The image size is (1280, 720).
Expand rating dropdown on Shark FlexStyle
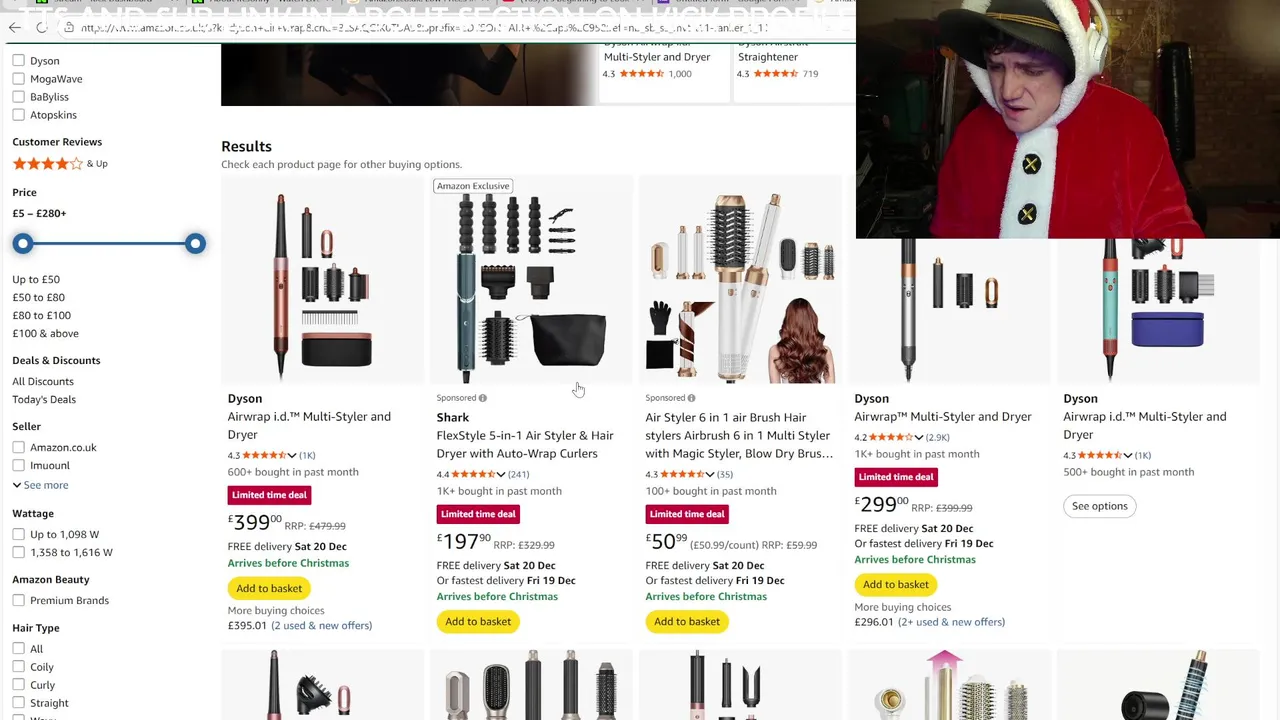pos(501,475)
